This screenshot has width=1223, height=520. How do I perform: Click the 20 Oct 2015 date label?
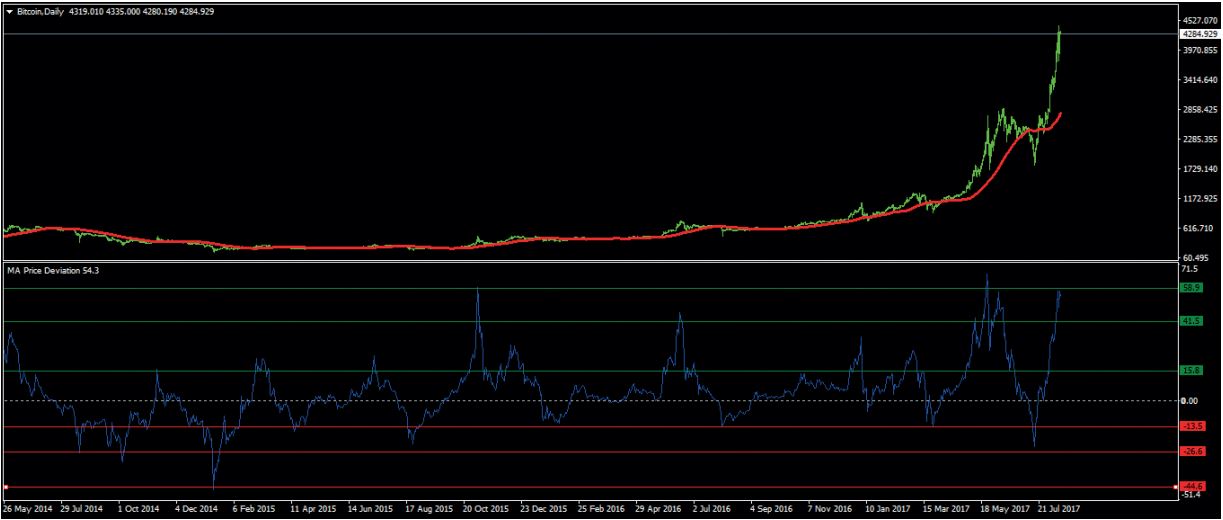click(x=485, y=508)
